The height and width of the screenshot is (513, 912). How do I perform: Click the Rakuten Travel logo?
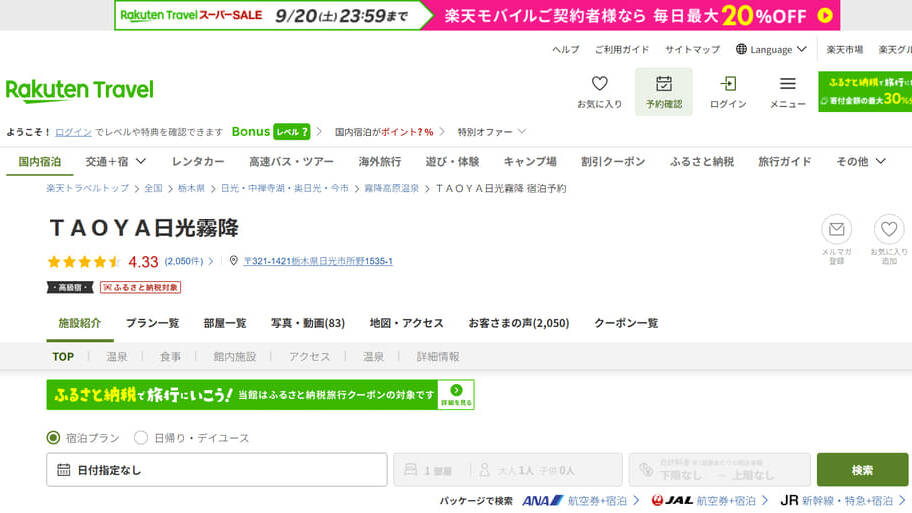click(80, 91)
